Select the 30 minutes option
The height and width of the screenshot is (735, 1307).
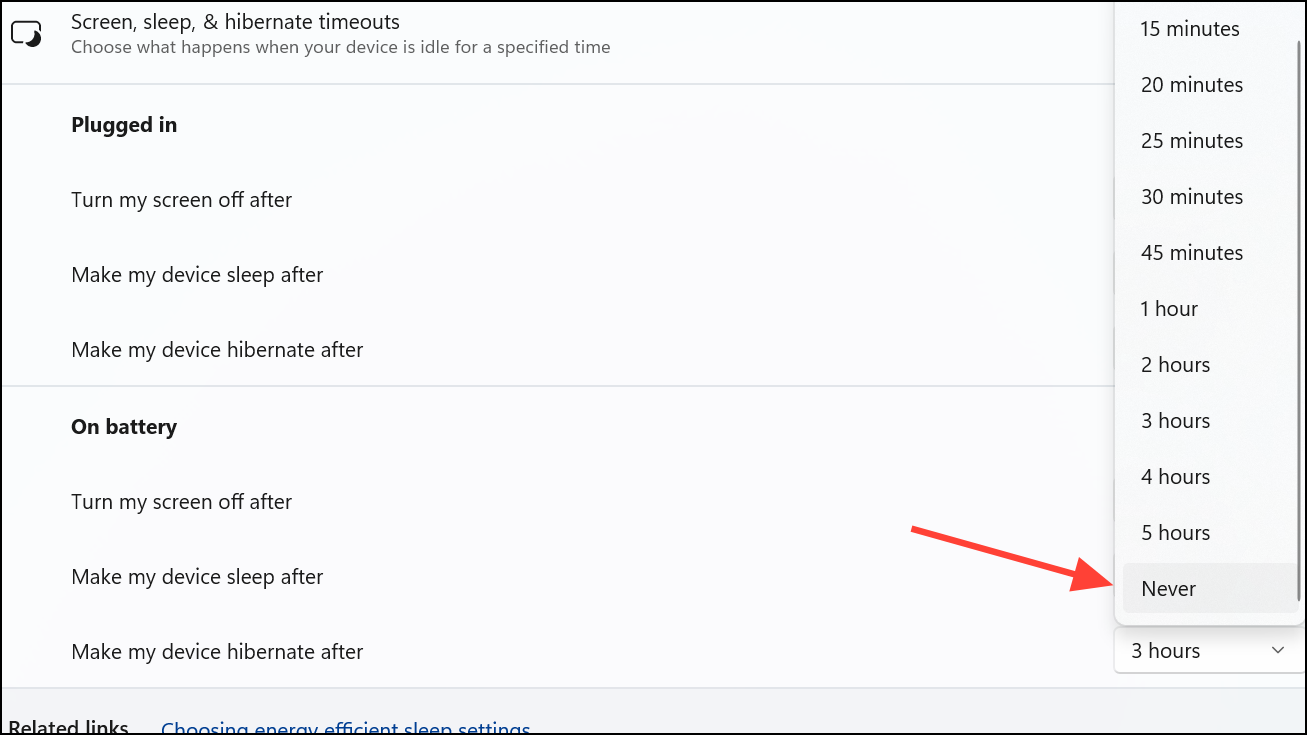point(1192,197)
